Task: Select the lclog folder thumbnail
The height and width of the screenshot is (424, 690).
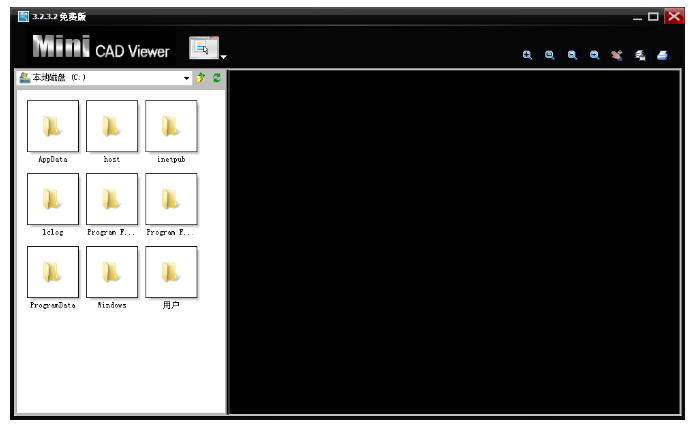Action: pos(53,199)
